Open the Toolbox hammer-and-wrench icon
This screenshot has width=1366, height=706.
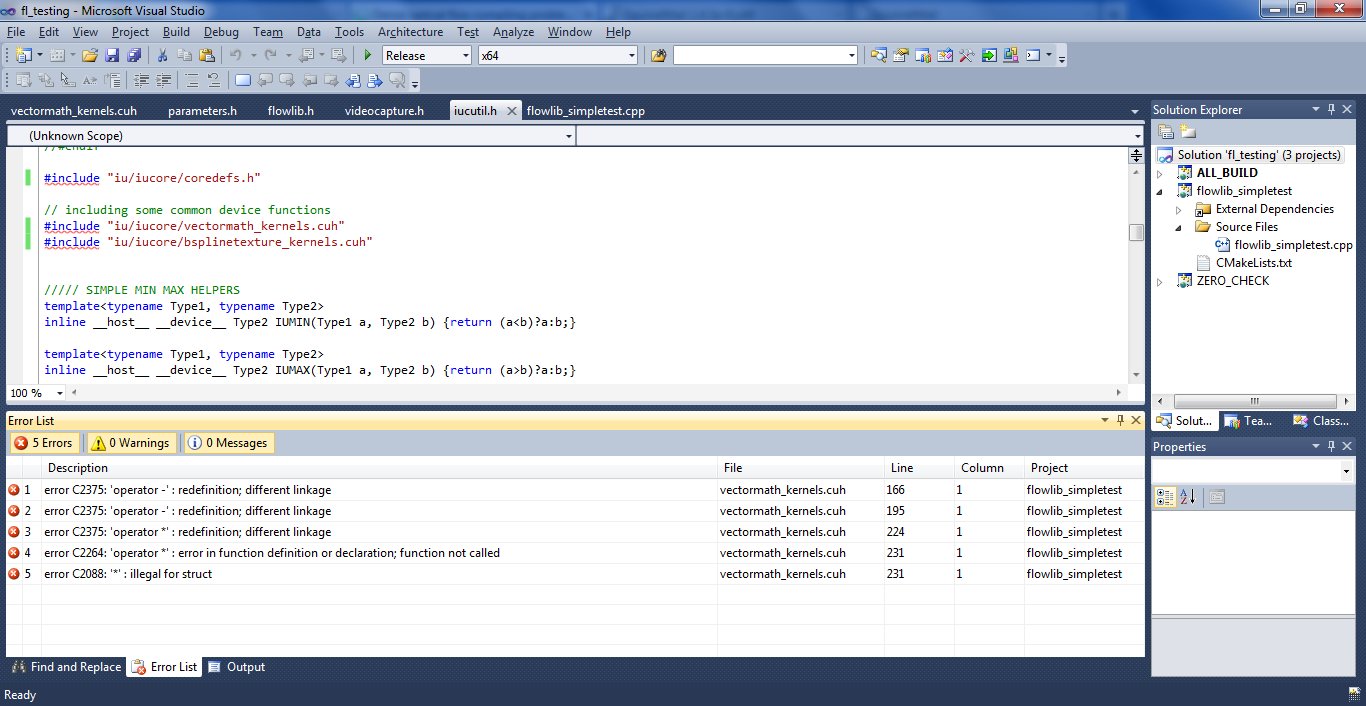pyautogui.click(x=966, y=56)
